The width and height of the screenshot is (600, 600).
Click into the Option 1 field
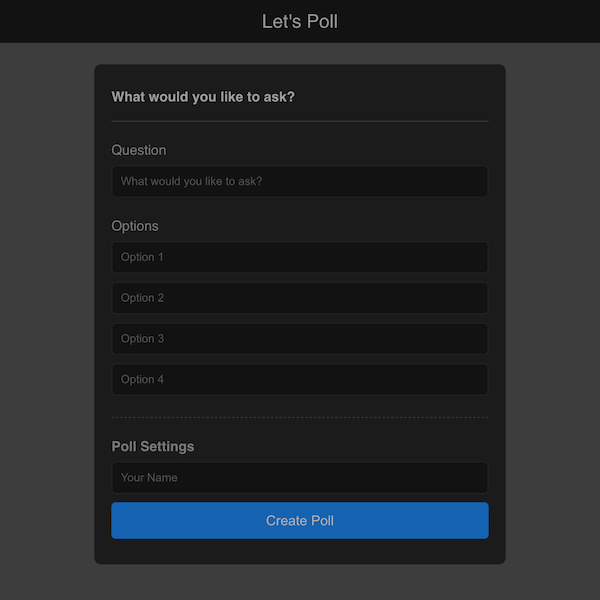[x=300, y=257]
